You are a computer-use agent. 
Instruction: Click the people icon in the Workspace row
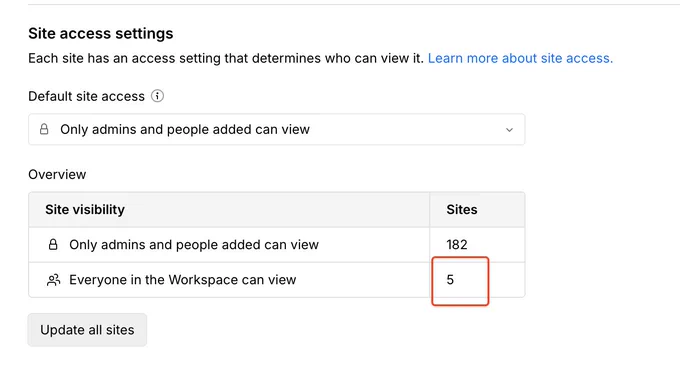pyautogui.click(x=53, y=280)
